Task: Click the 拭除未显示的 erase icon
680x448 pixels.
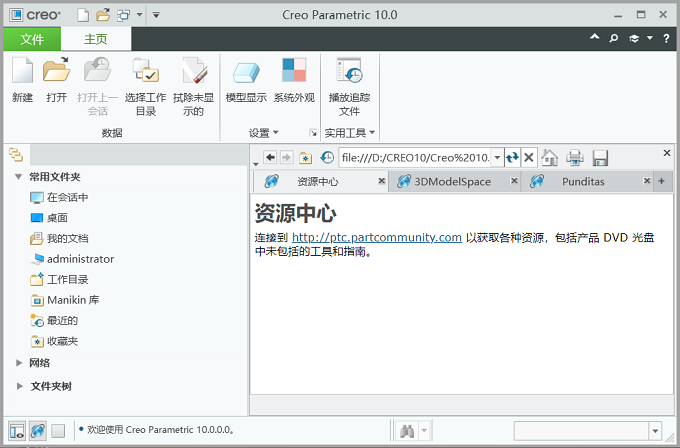Action: click(193, 71)
